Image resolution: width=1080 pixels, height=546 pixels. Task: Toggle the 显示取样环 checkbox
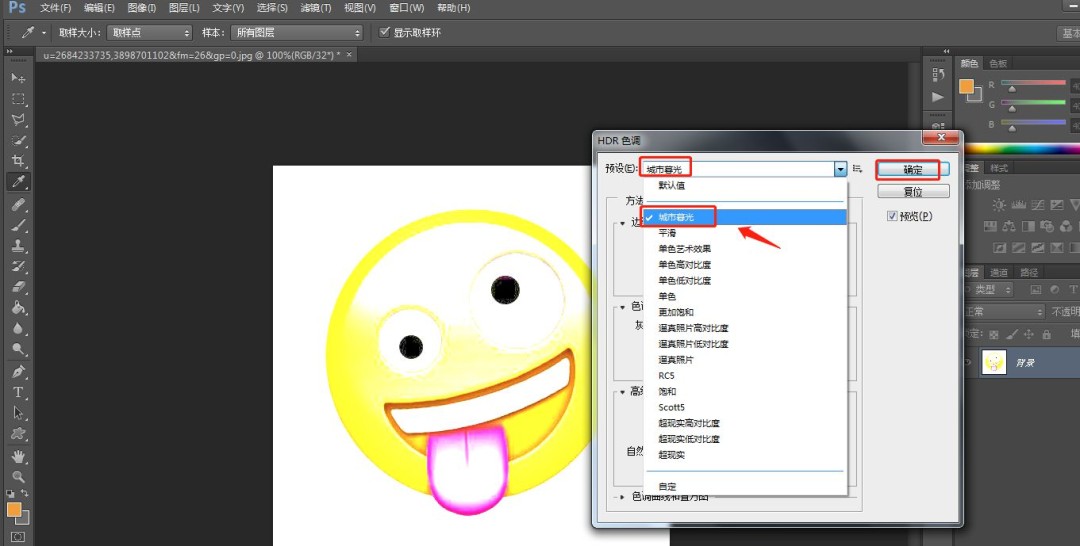385,32
